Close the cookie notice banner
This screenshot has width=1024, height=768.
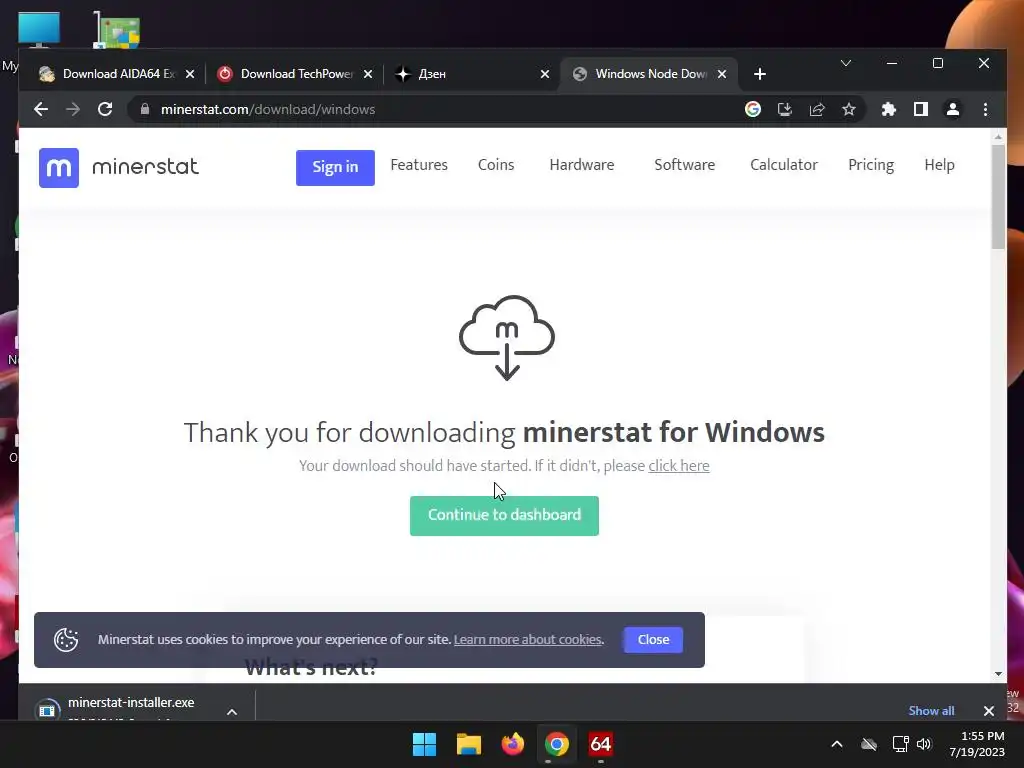click(x=653, y=639)
